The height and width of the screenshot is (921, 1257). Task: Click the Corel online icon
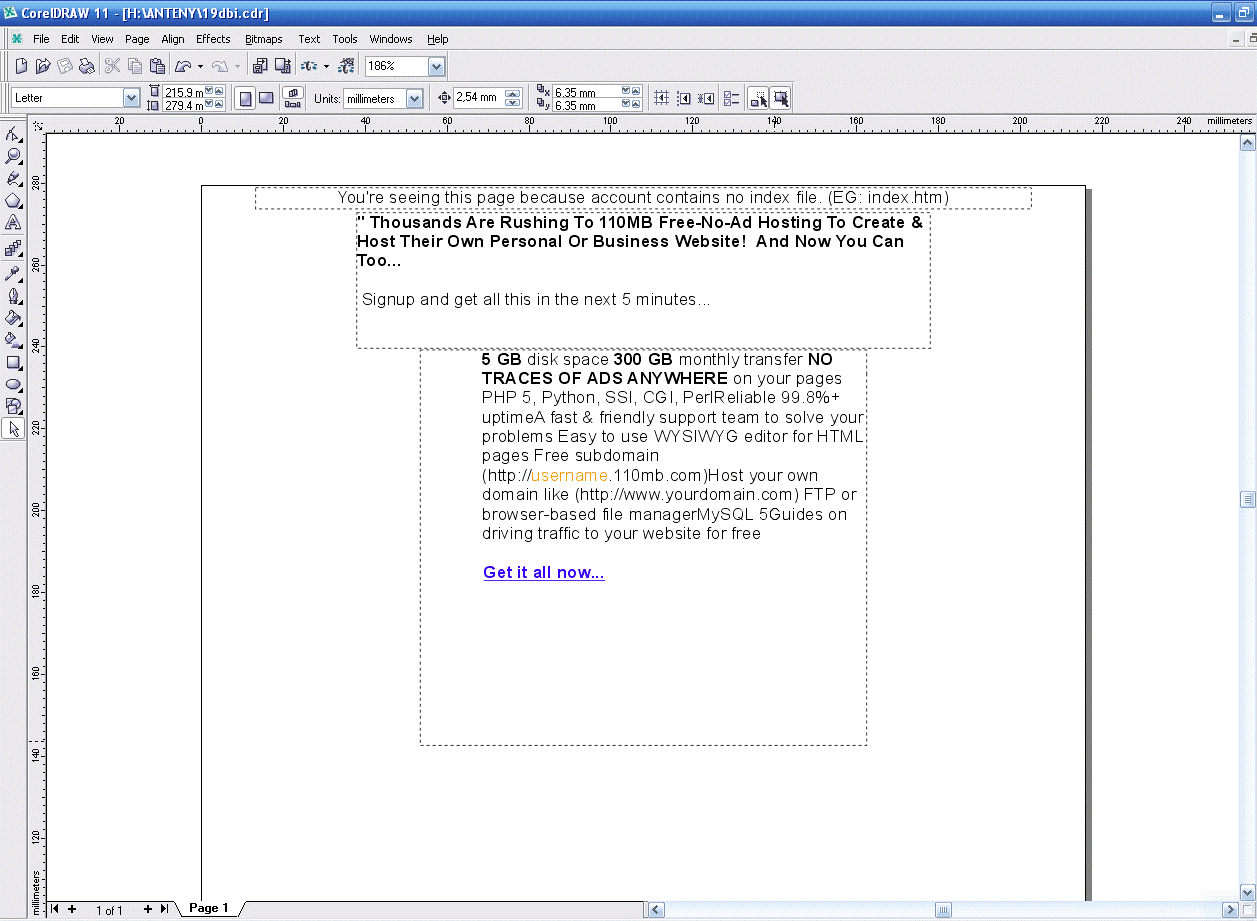pos(347,66)
